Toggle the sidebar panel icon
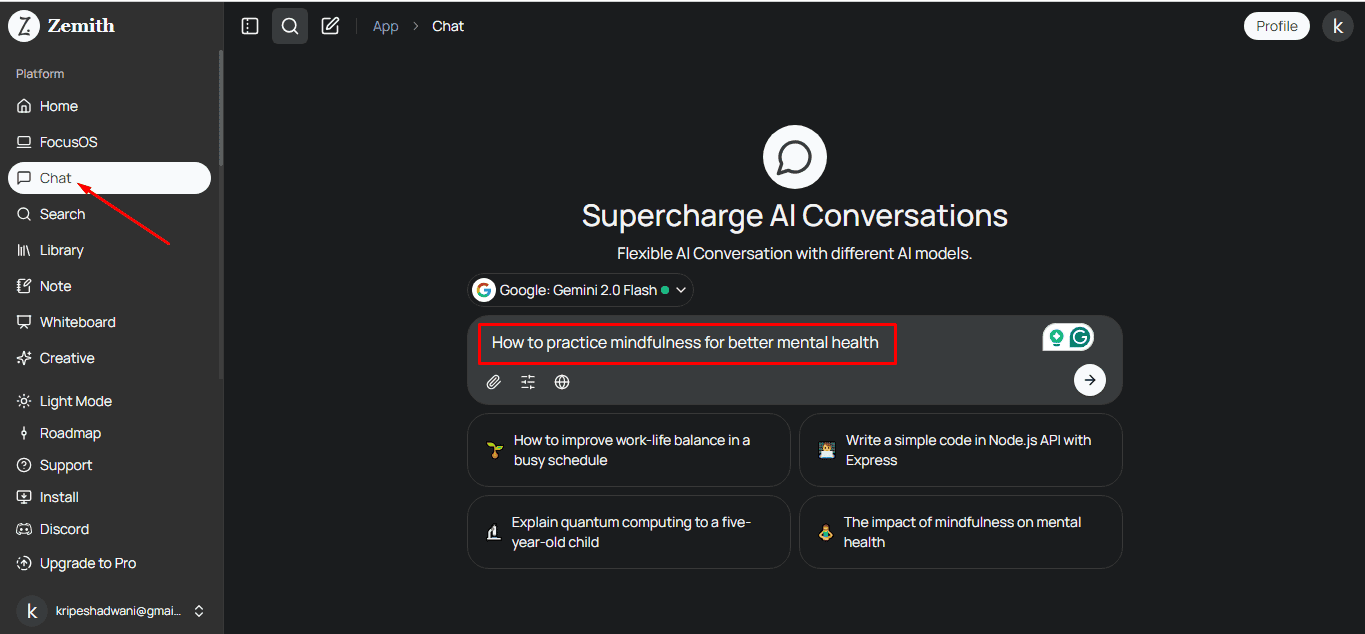This screenshot has width=1365, height=634. click(250, 26)
